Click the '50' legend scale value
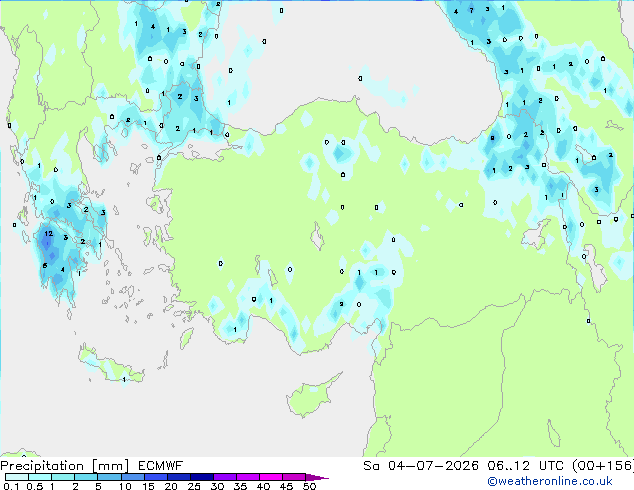Screen dimensions: 634x490 309,486
